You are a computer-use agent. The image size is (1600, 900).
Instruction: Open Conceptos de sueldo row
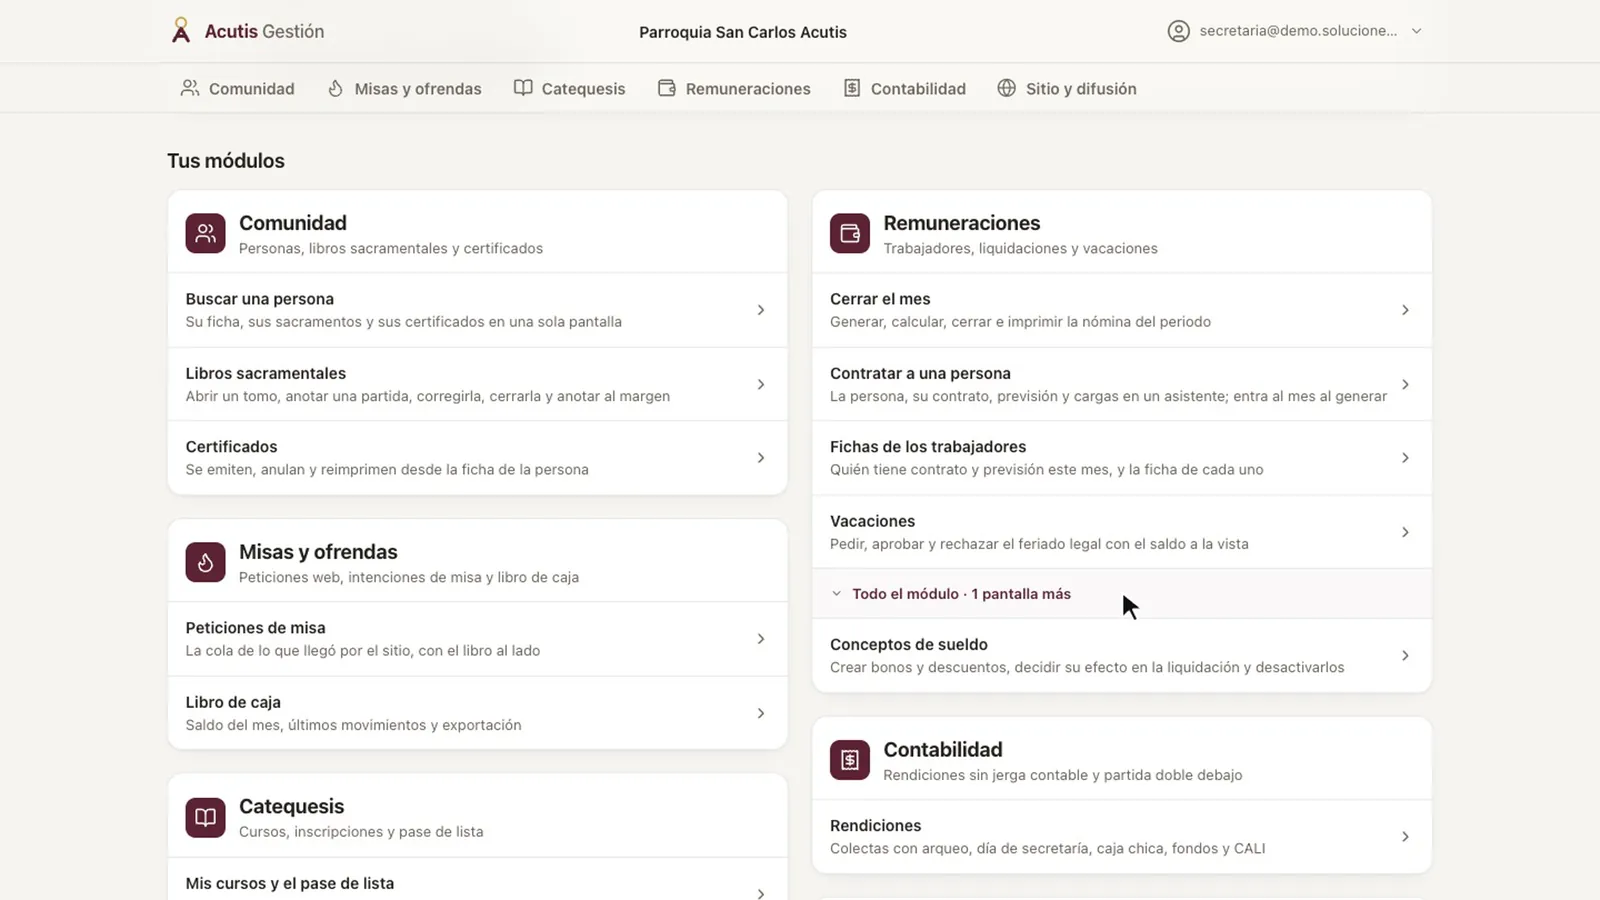click(x=1121, y=656)
